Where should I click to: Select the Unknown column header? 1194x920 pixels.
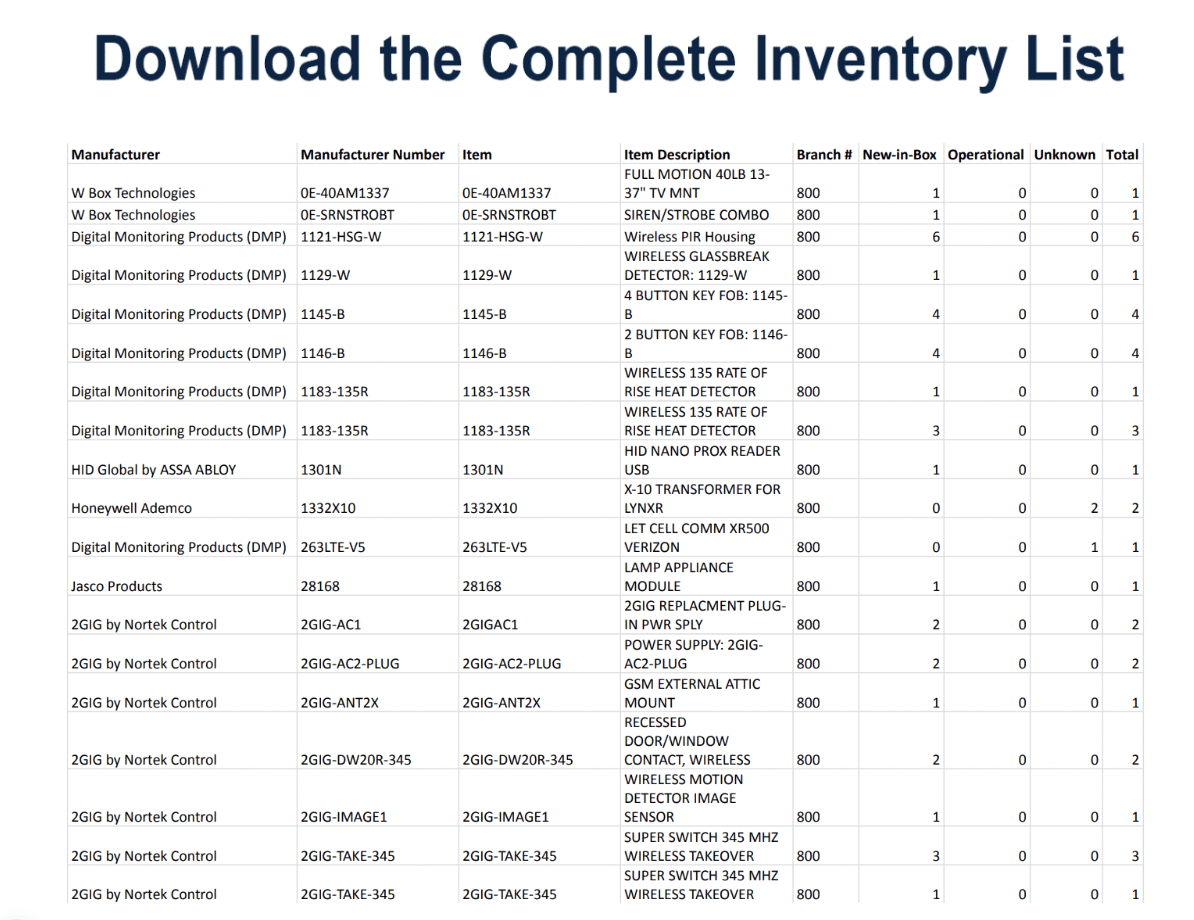click(1064, 155)
